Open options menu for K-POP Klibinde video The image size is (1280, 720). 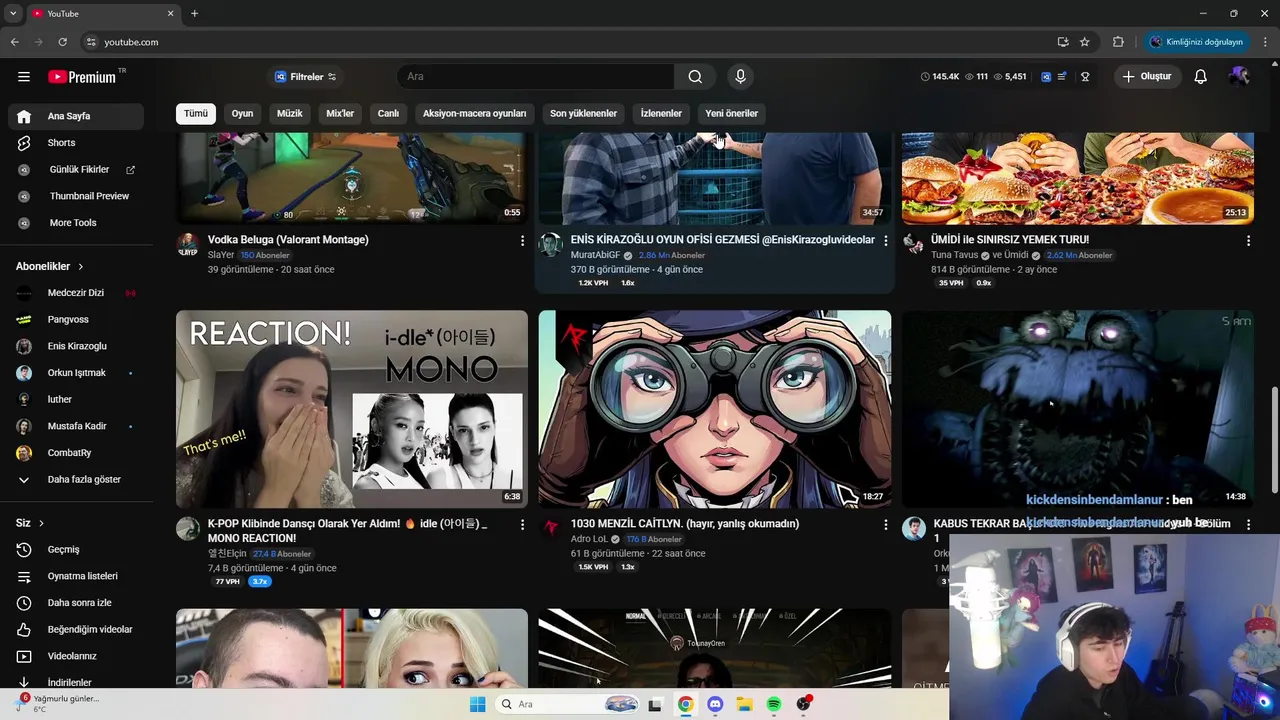click(x=522, y=525)
